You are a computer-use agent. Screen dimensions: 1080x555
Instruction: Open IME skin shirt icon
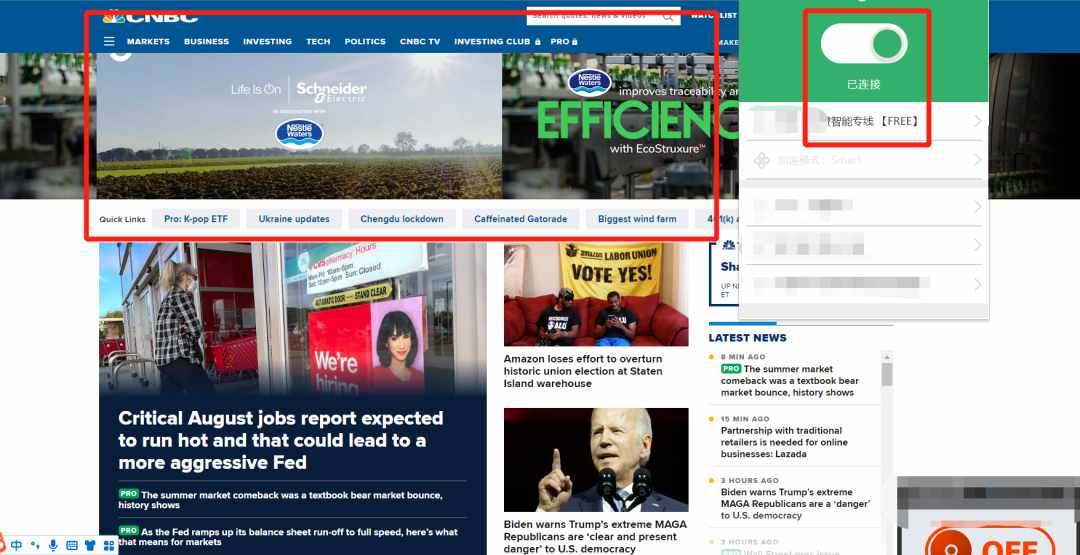[90, 545]
